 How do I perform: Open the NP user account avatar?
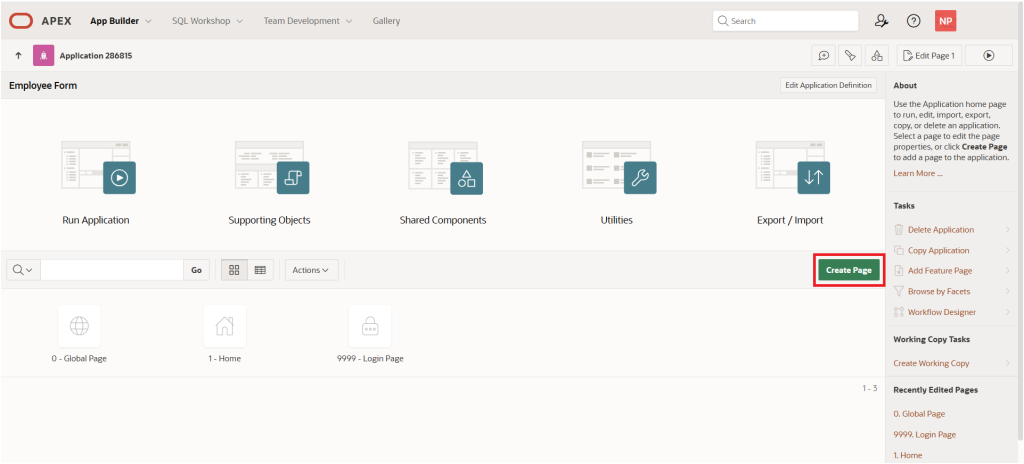tap(946, 21)
